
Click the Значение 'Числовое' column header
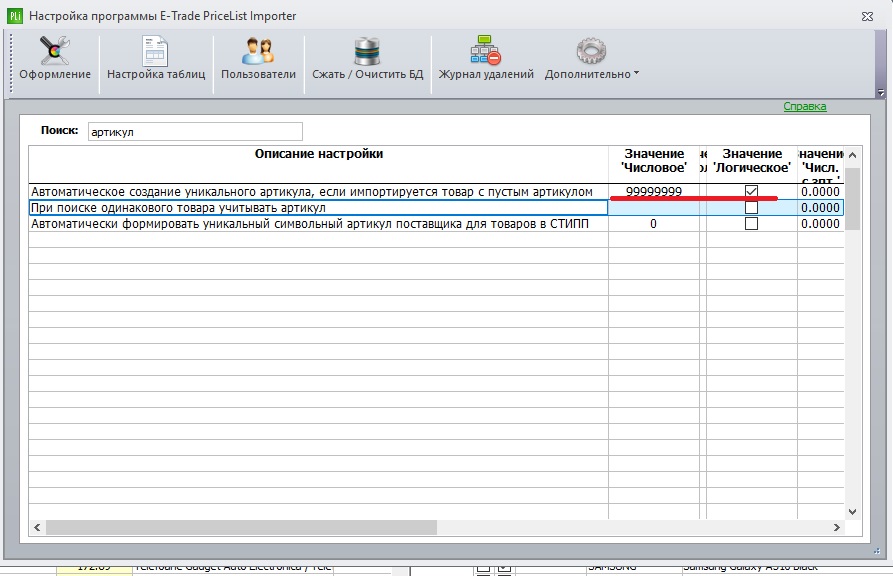[654, 164]
